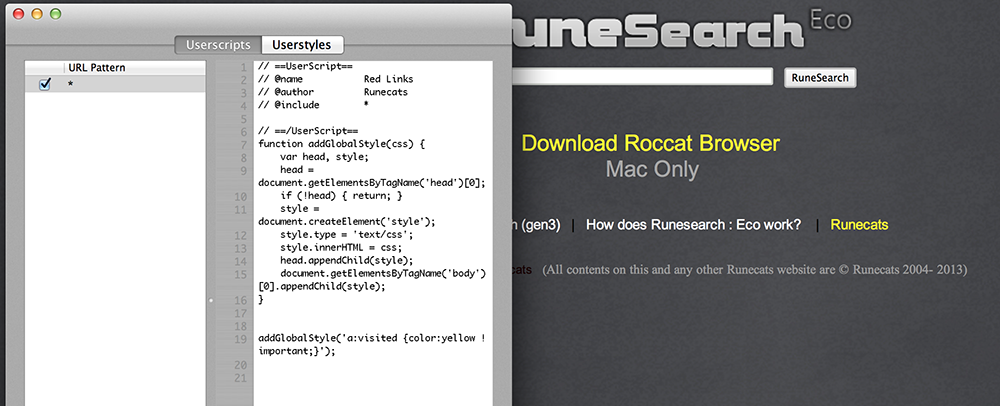Open the Download Roccat Browser link
1000x406 pixels.
[651, 143]
